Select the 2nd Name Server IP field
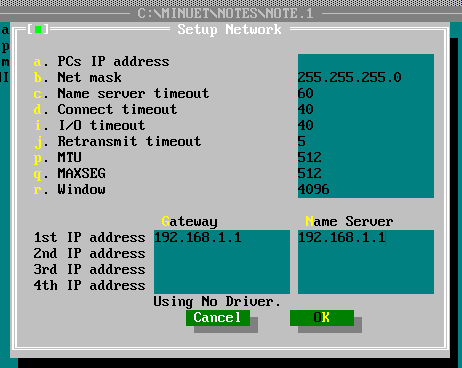 (x=366, y=254)
